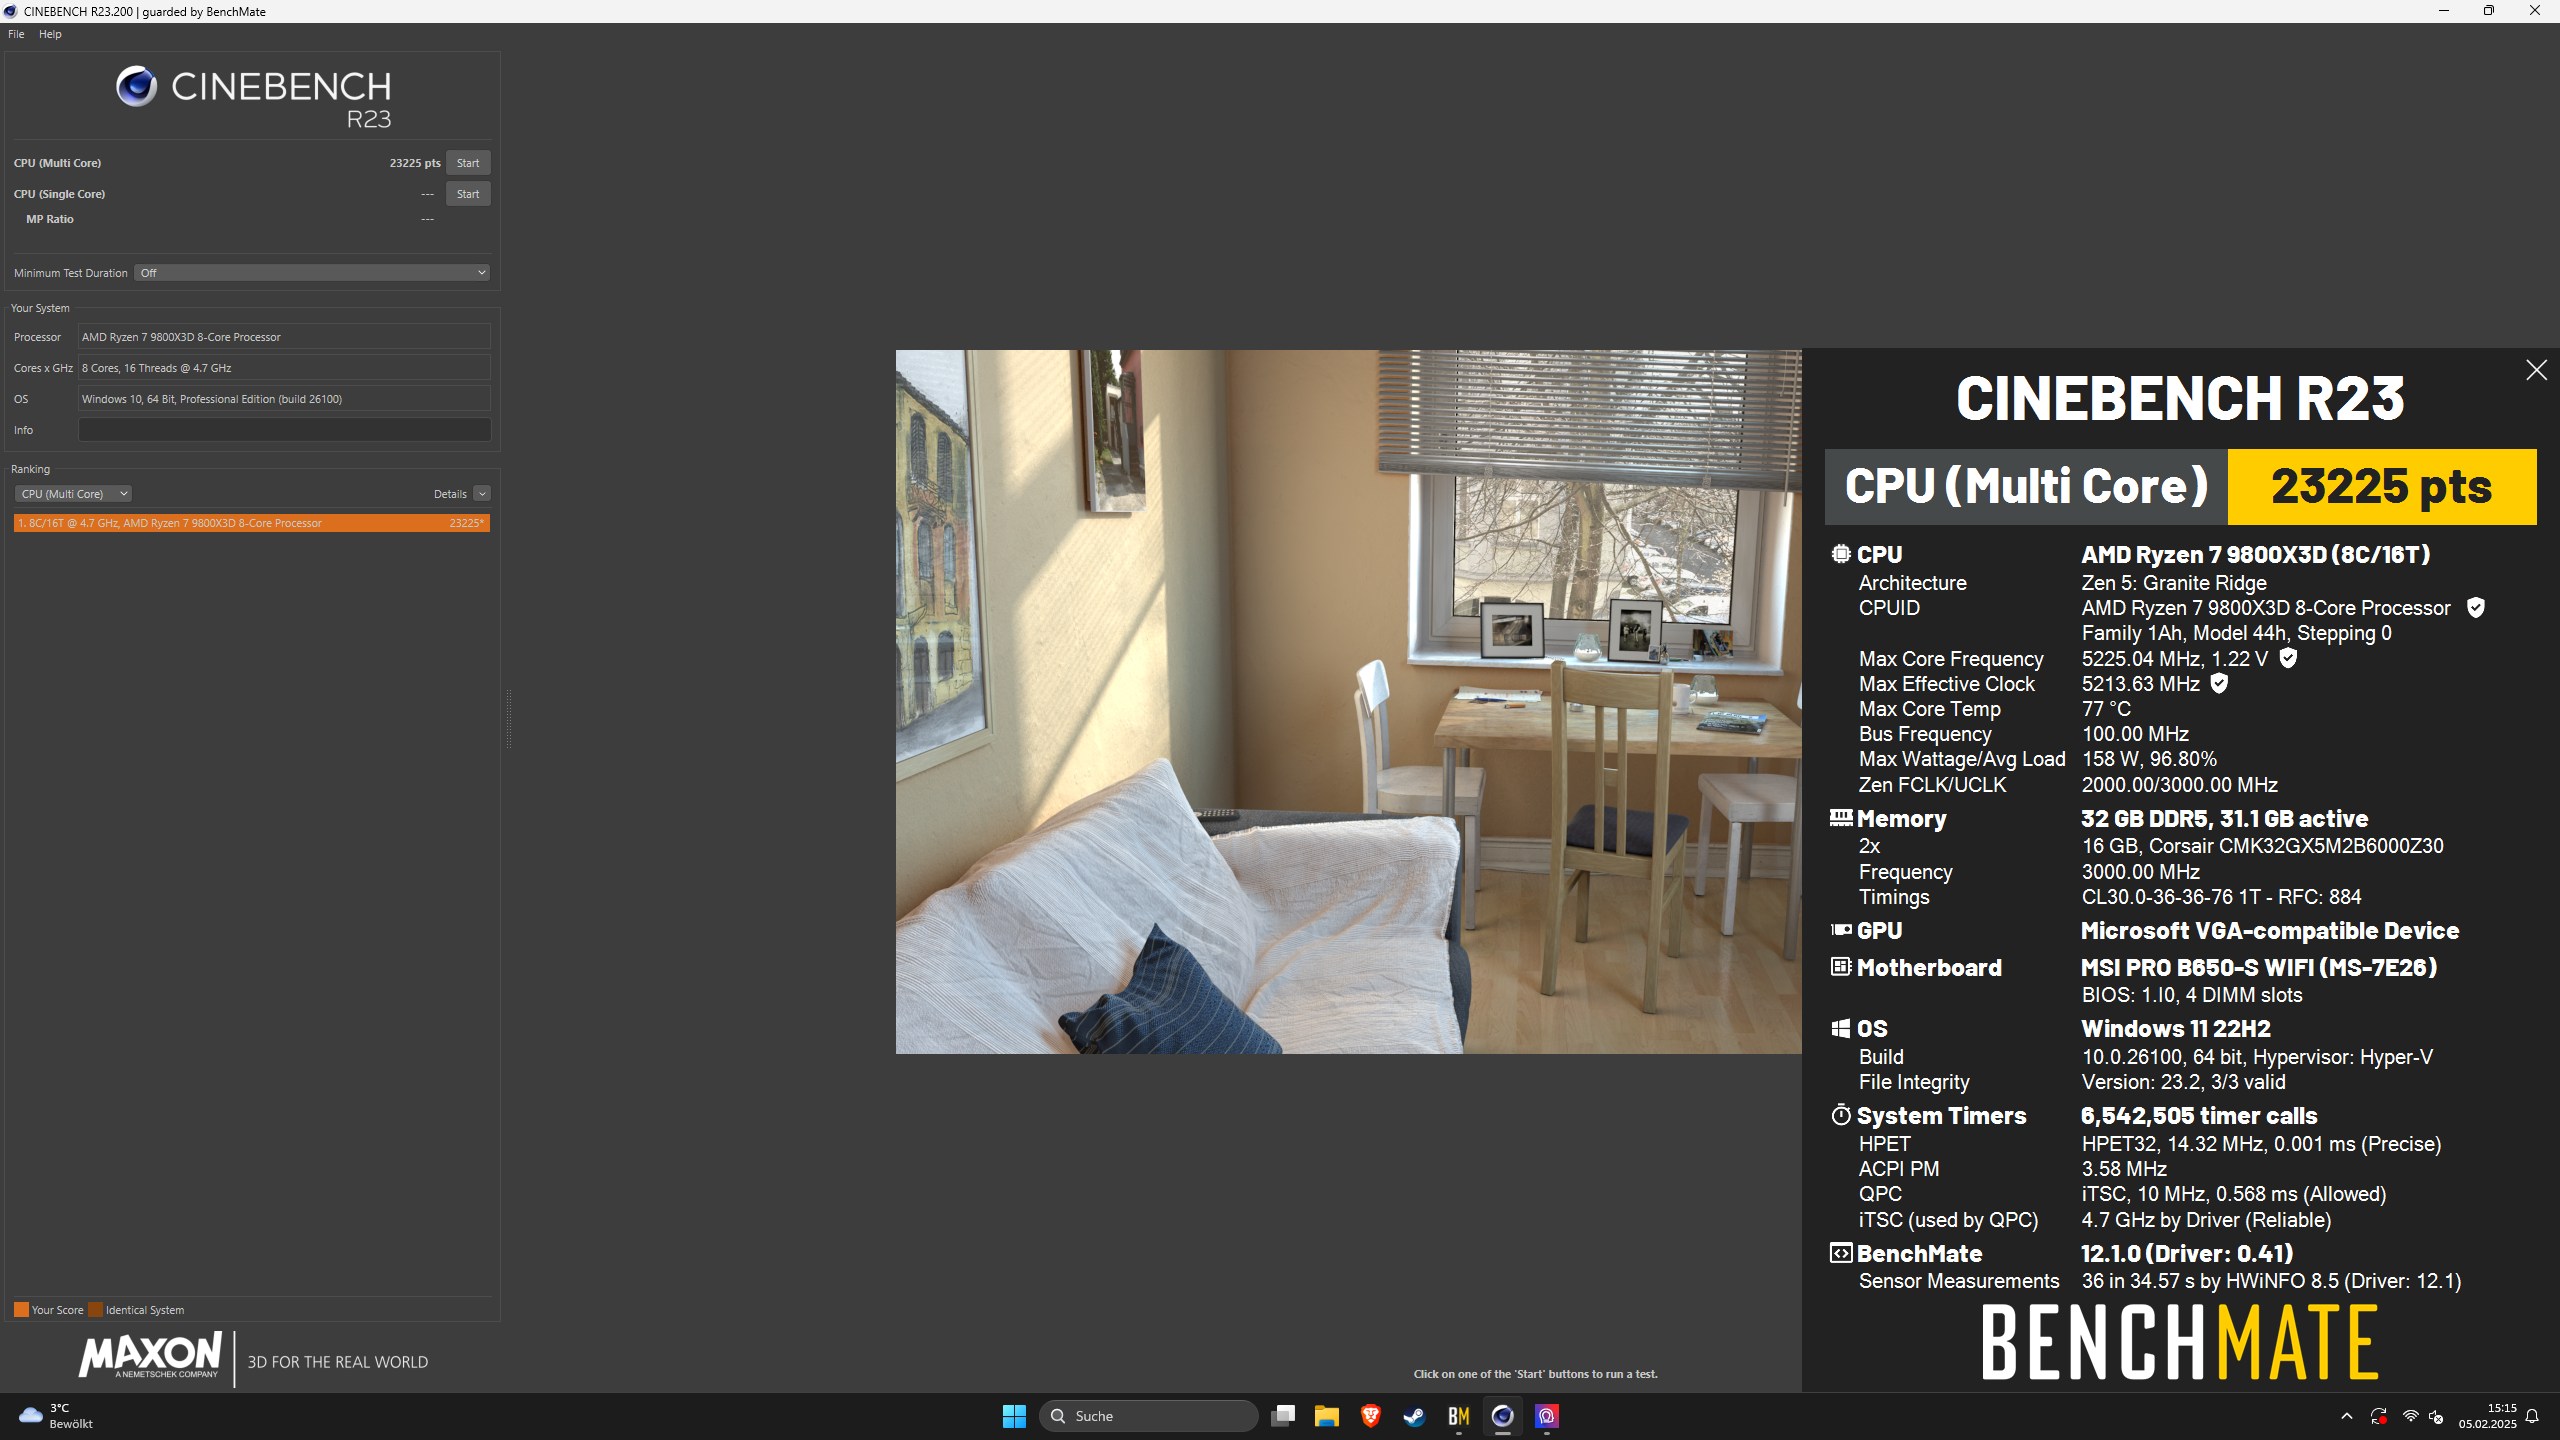Image resolution: width=2560 pixels, height=1440 pixels.
Task: Click the Microsoft VGA-compatible Device text
Action: coord(2270,930)
